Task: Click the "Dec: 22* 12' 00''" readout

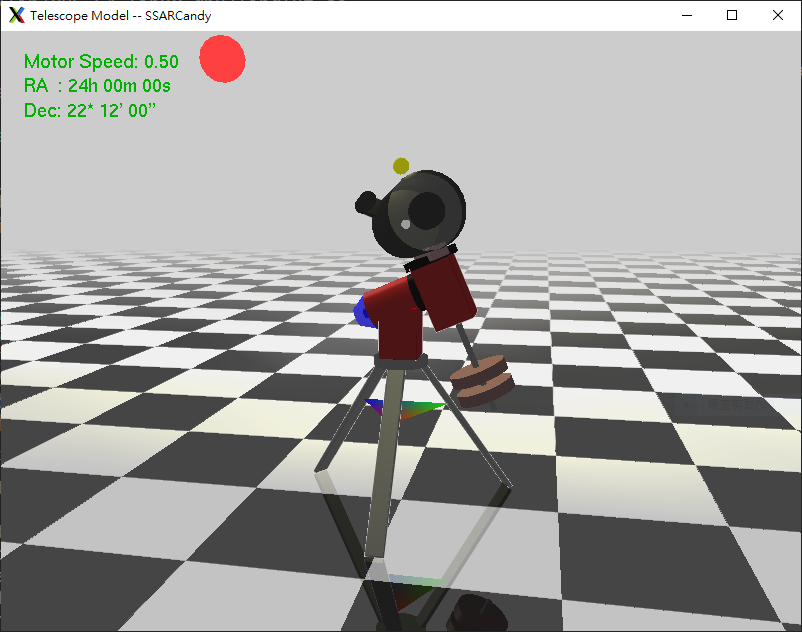Action: click(90, 110)
